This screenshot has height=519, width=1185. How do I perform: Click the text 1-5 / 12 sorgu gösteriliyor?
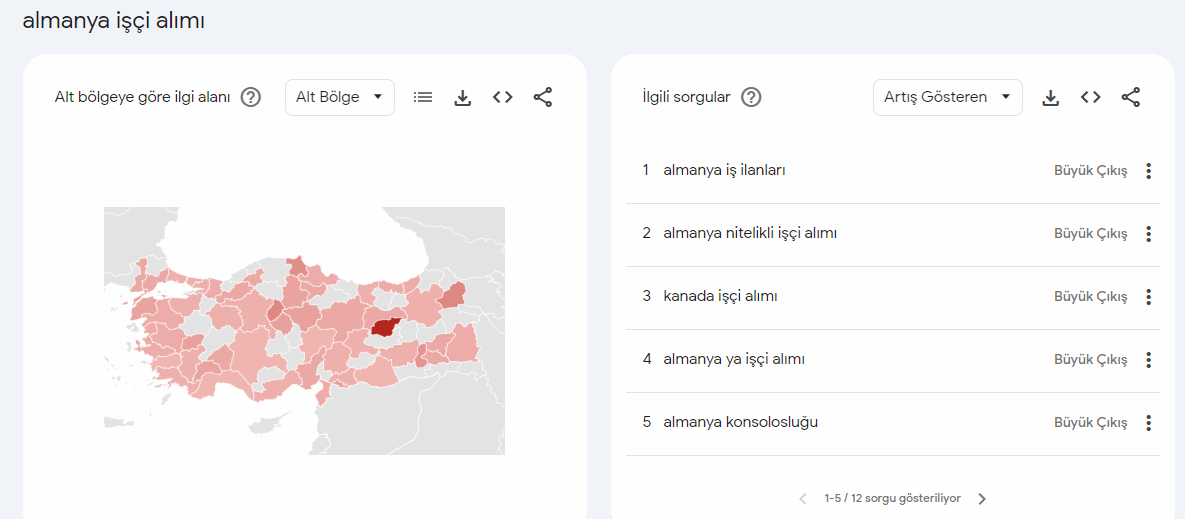point(893,499)
